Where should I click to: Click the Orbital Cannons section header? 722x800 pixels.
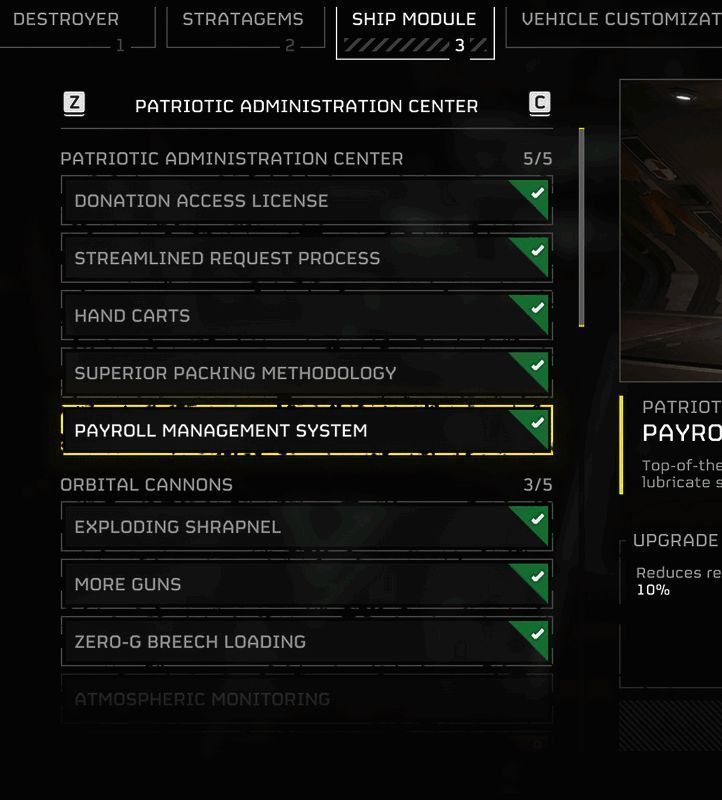[147, 485]
